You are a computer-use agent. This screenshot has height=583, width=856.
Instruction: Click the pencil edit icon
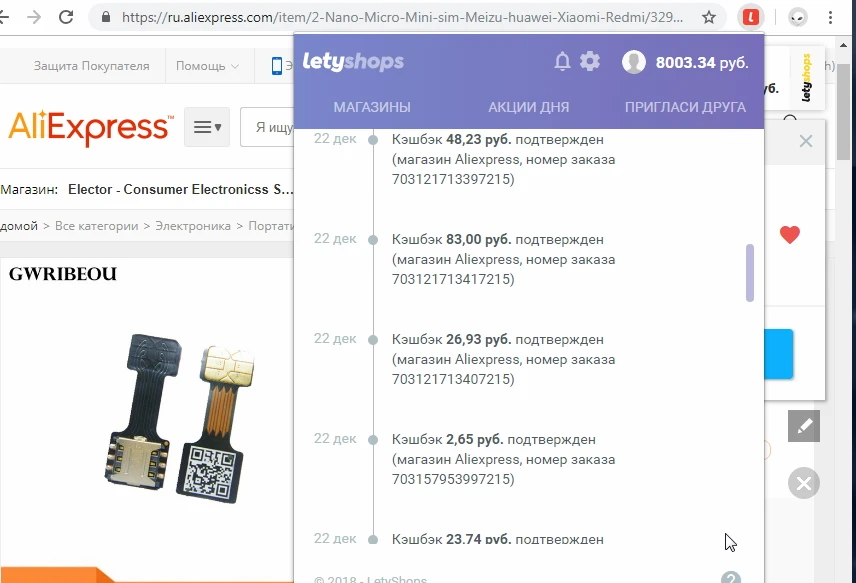pyautogui.click(x=804, y=426)
